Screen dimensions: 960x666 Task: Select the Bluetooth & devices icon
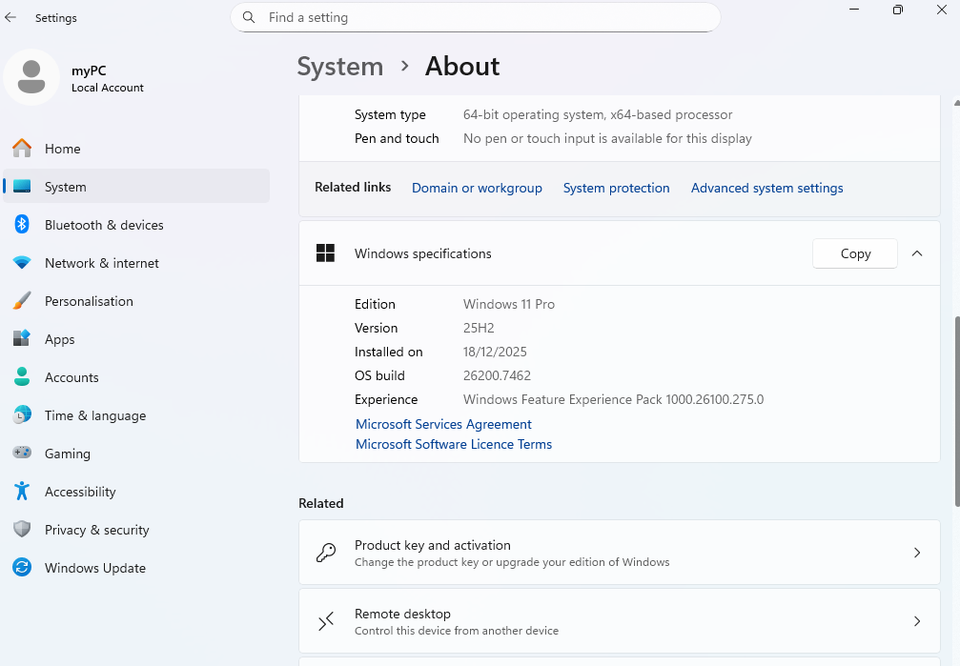[22, 224]
